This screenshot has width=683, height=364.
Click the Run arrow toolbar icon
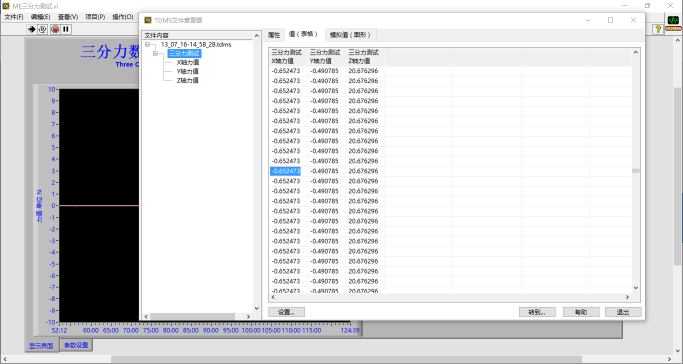31,29
